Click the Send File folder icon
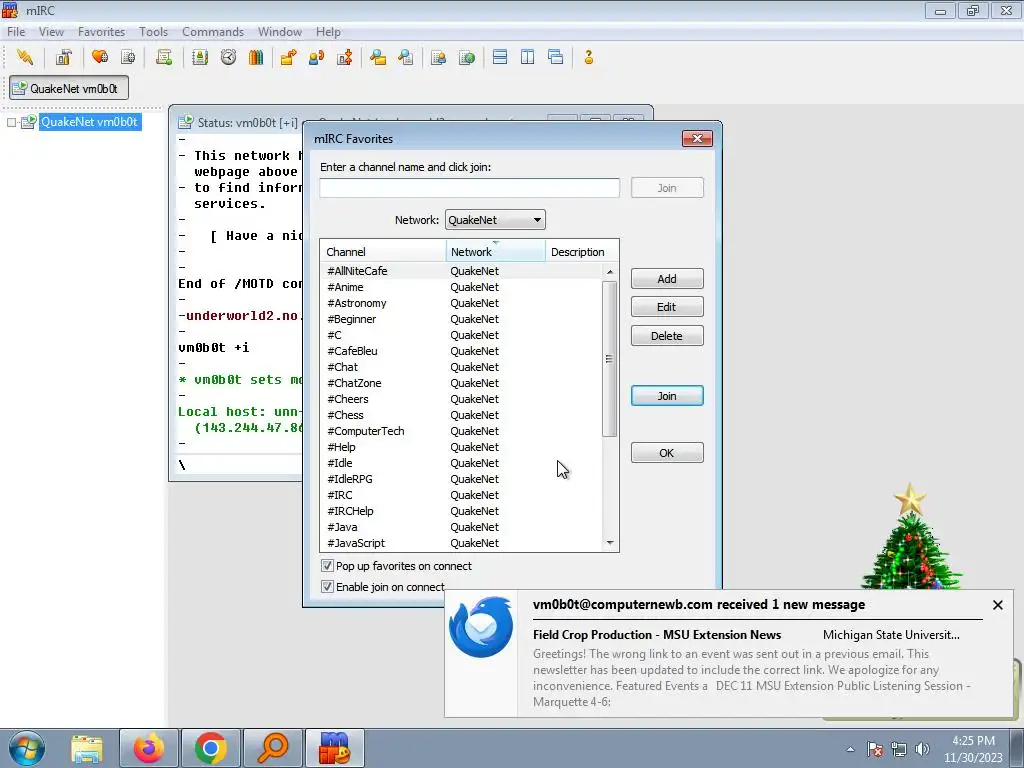Image resolution: width=1024 pixels, height=768 pixels. tap(288, 57)
